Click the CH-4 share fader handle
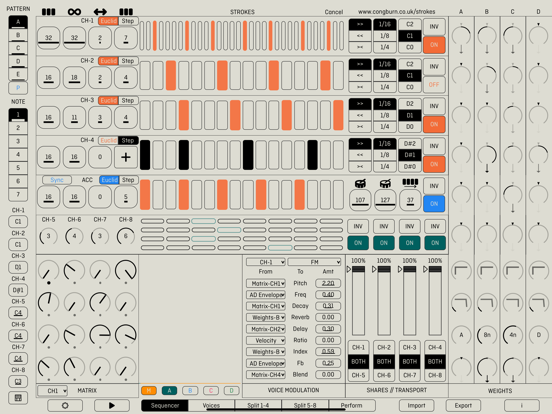This screenshot has width=552, height=414. (x=435, y=269)
